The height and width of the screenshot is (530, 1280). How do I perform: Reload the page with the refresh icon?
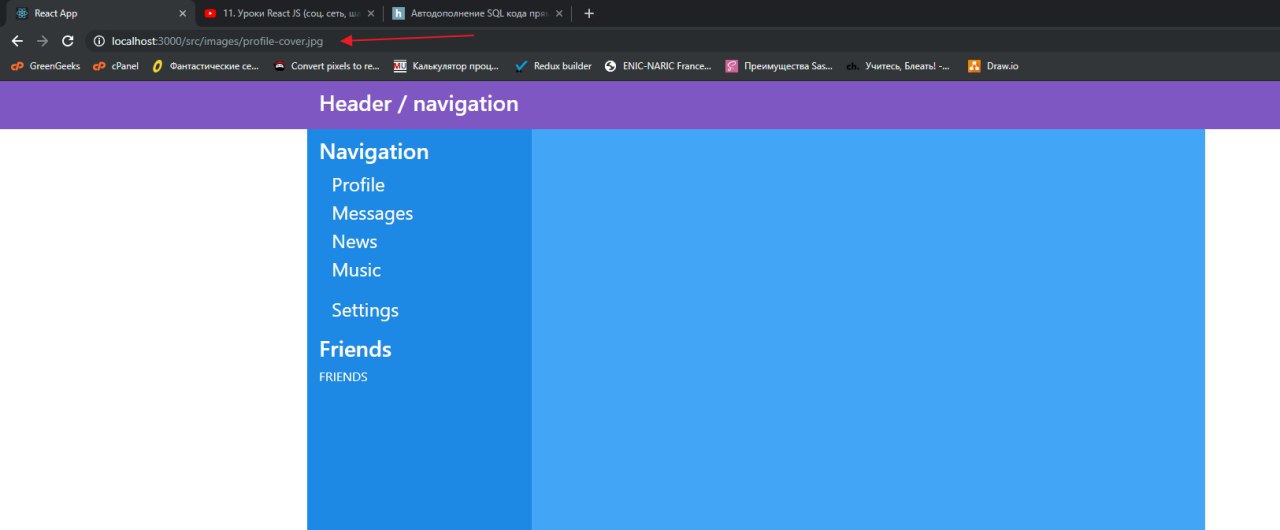point(68,41)
